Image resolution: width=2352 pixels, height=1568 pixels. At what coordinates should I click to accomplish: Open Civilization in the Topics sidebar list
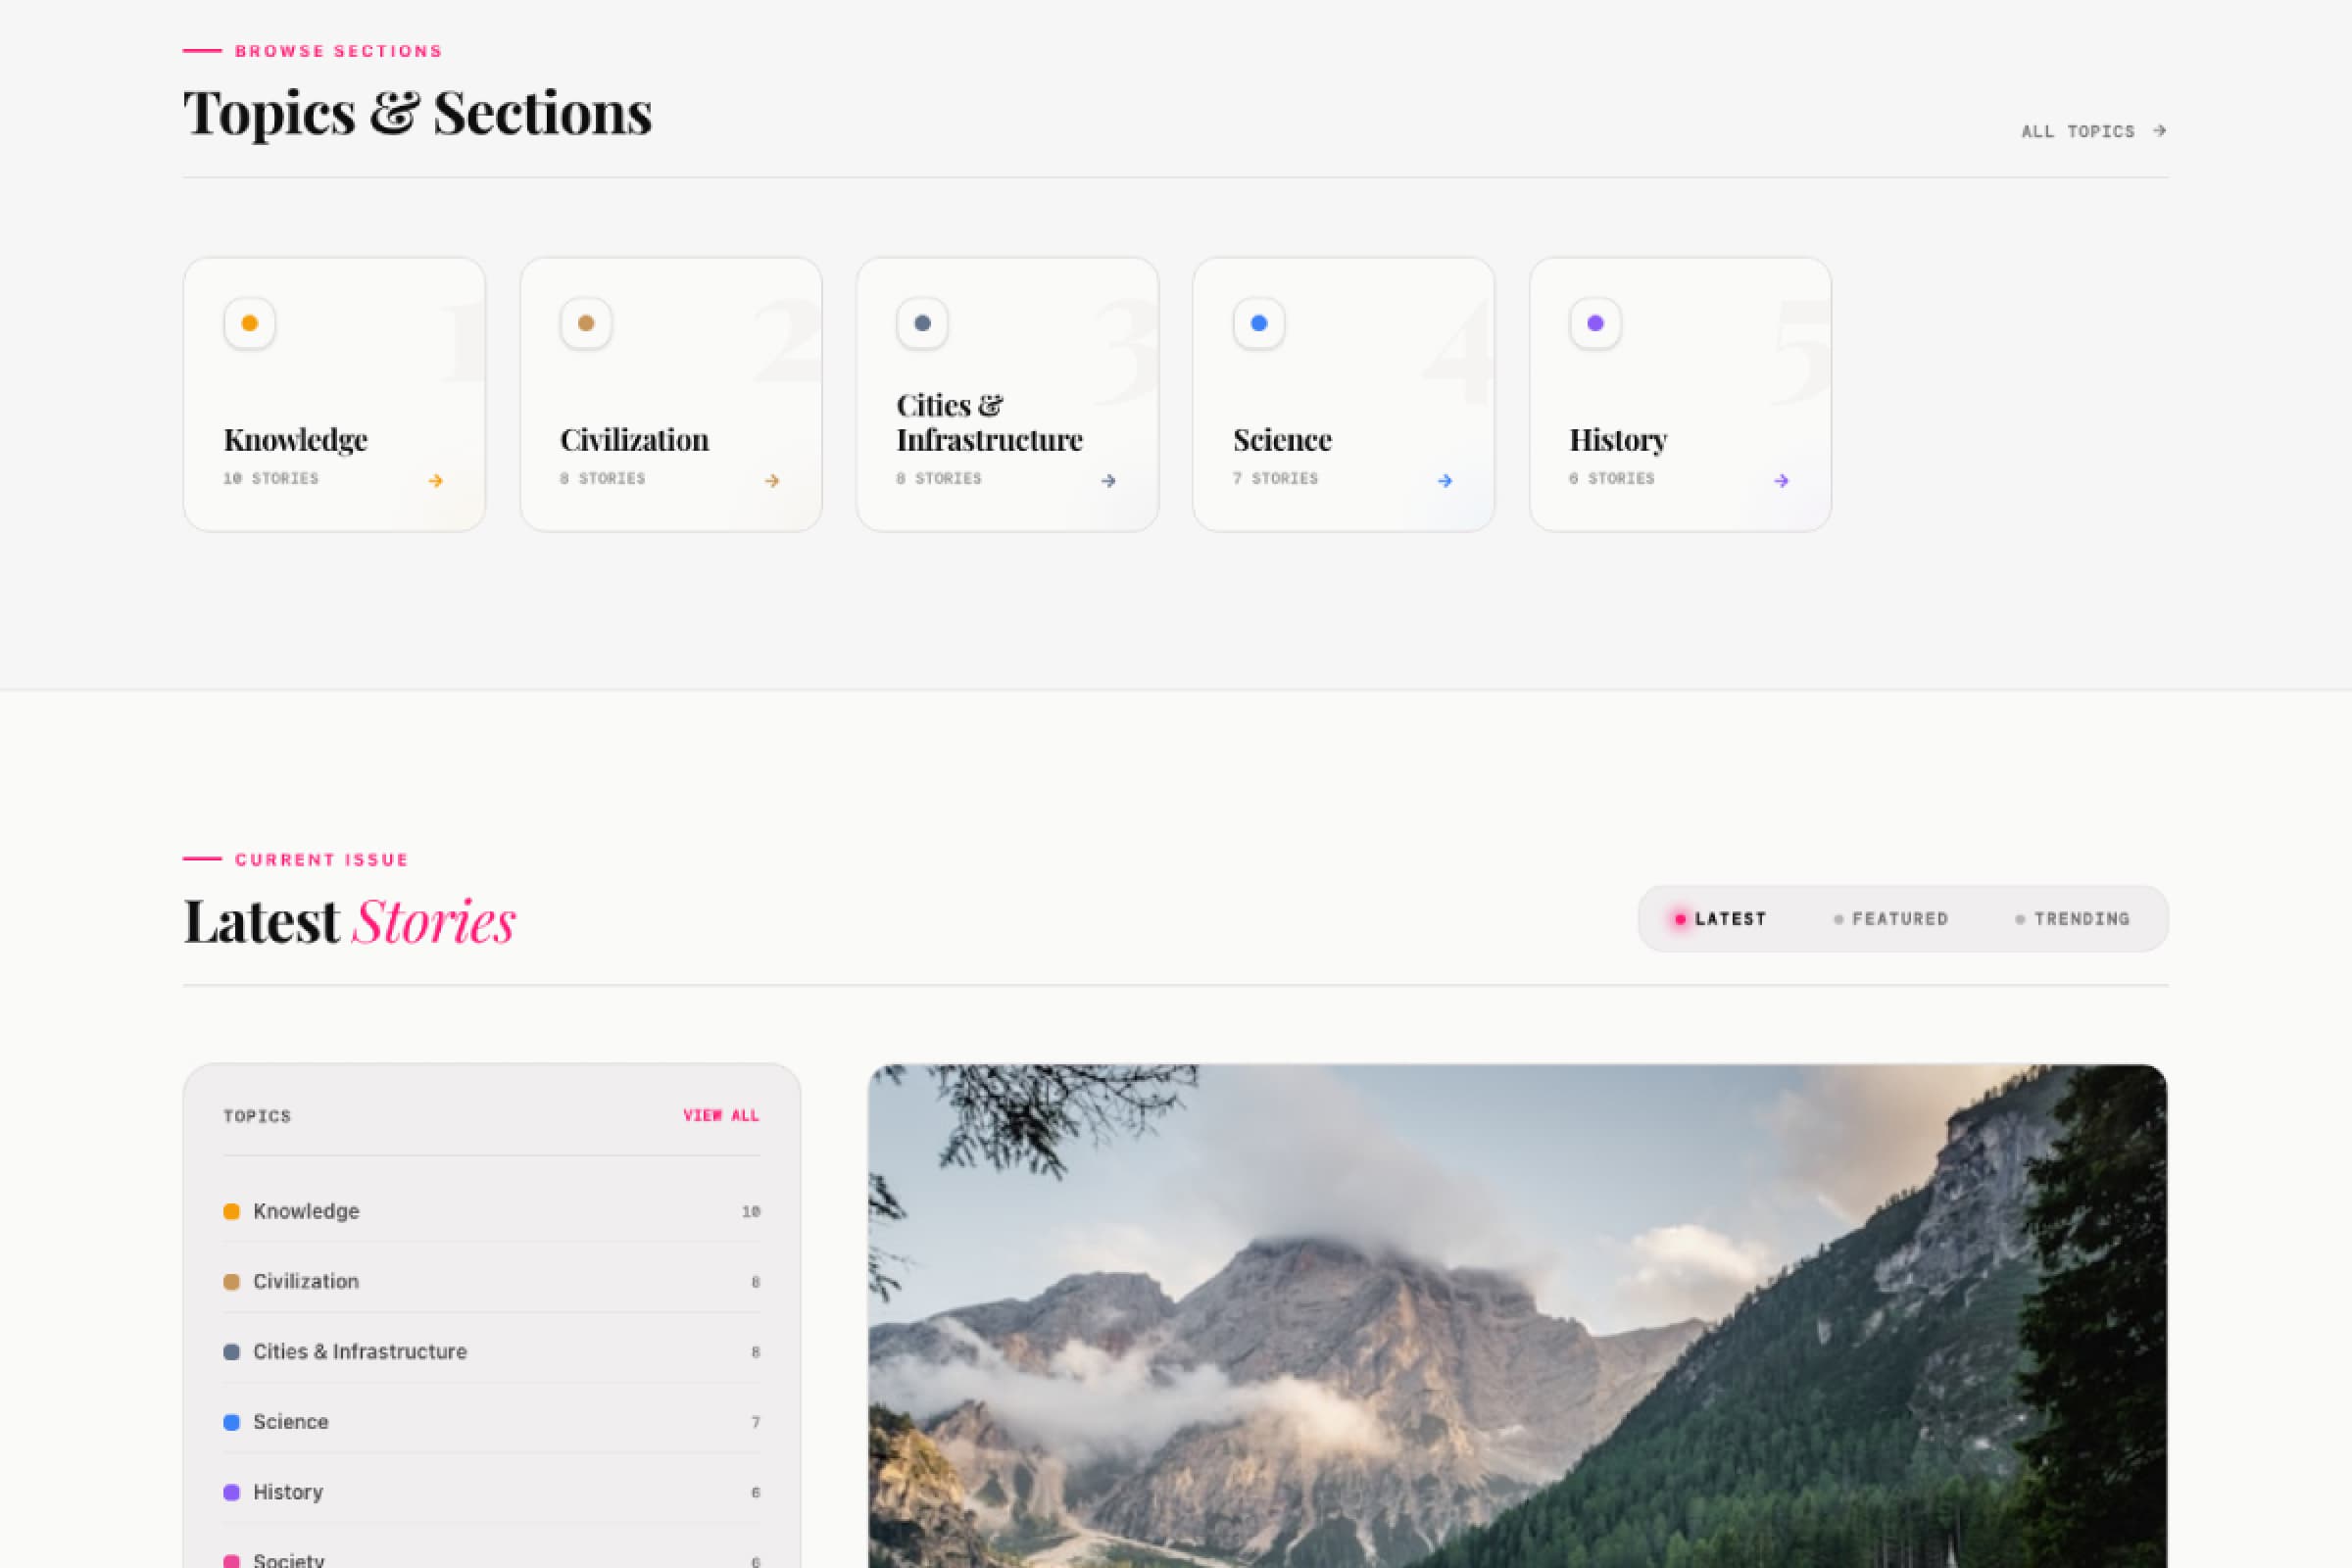click(491, 1281)
